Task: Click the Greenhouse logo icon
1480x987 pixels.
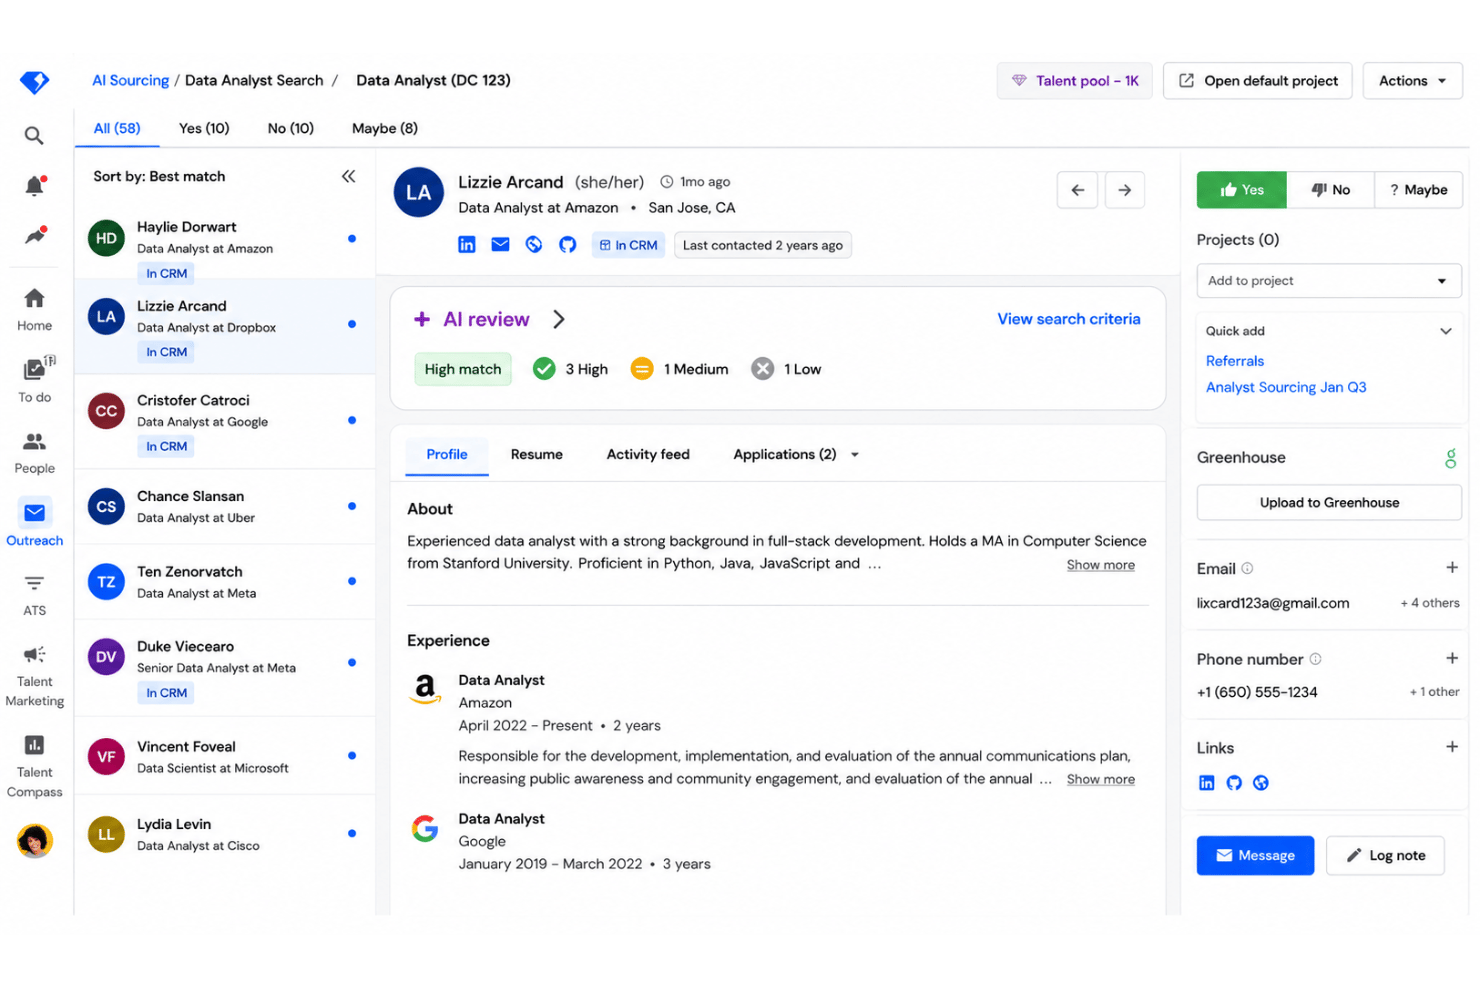Action: [1450, 458]
